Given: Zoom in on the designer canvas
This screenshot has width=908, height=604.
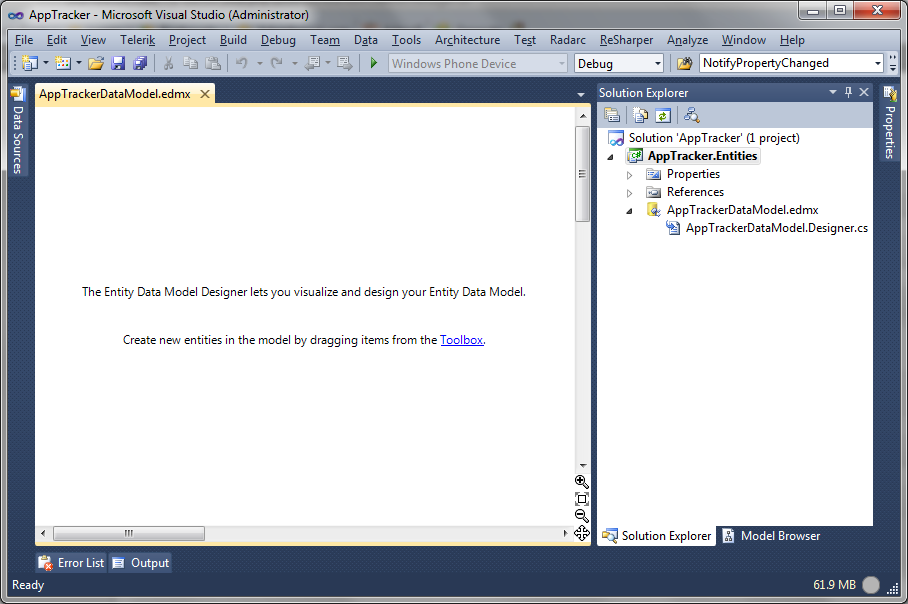Looking at the screenshot, I should click(x=582, y=482).
